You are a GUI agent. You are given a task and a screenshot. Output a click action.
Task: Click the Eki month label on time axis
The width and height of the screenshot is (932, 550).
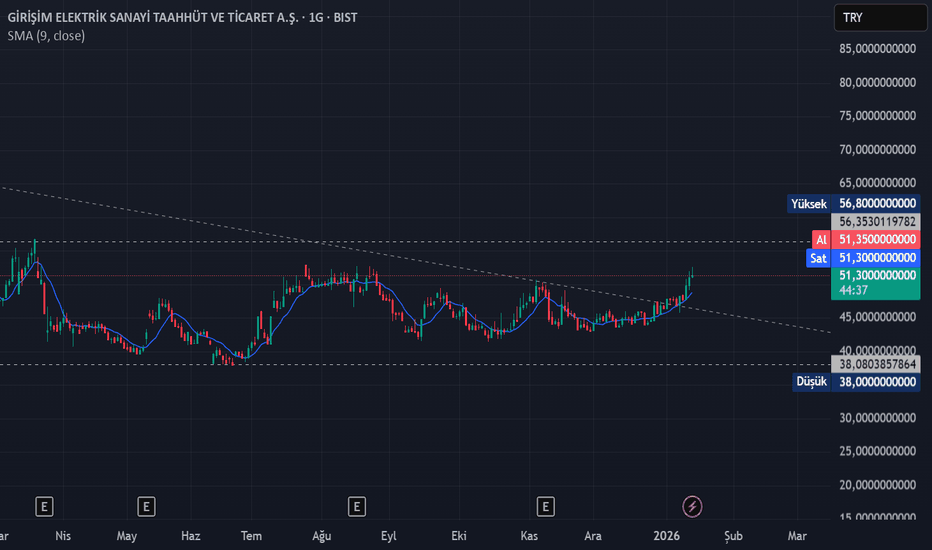[x=459, y=536]
